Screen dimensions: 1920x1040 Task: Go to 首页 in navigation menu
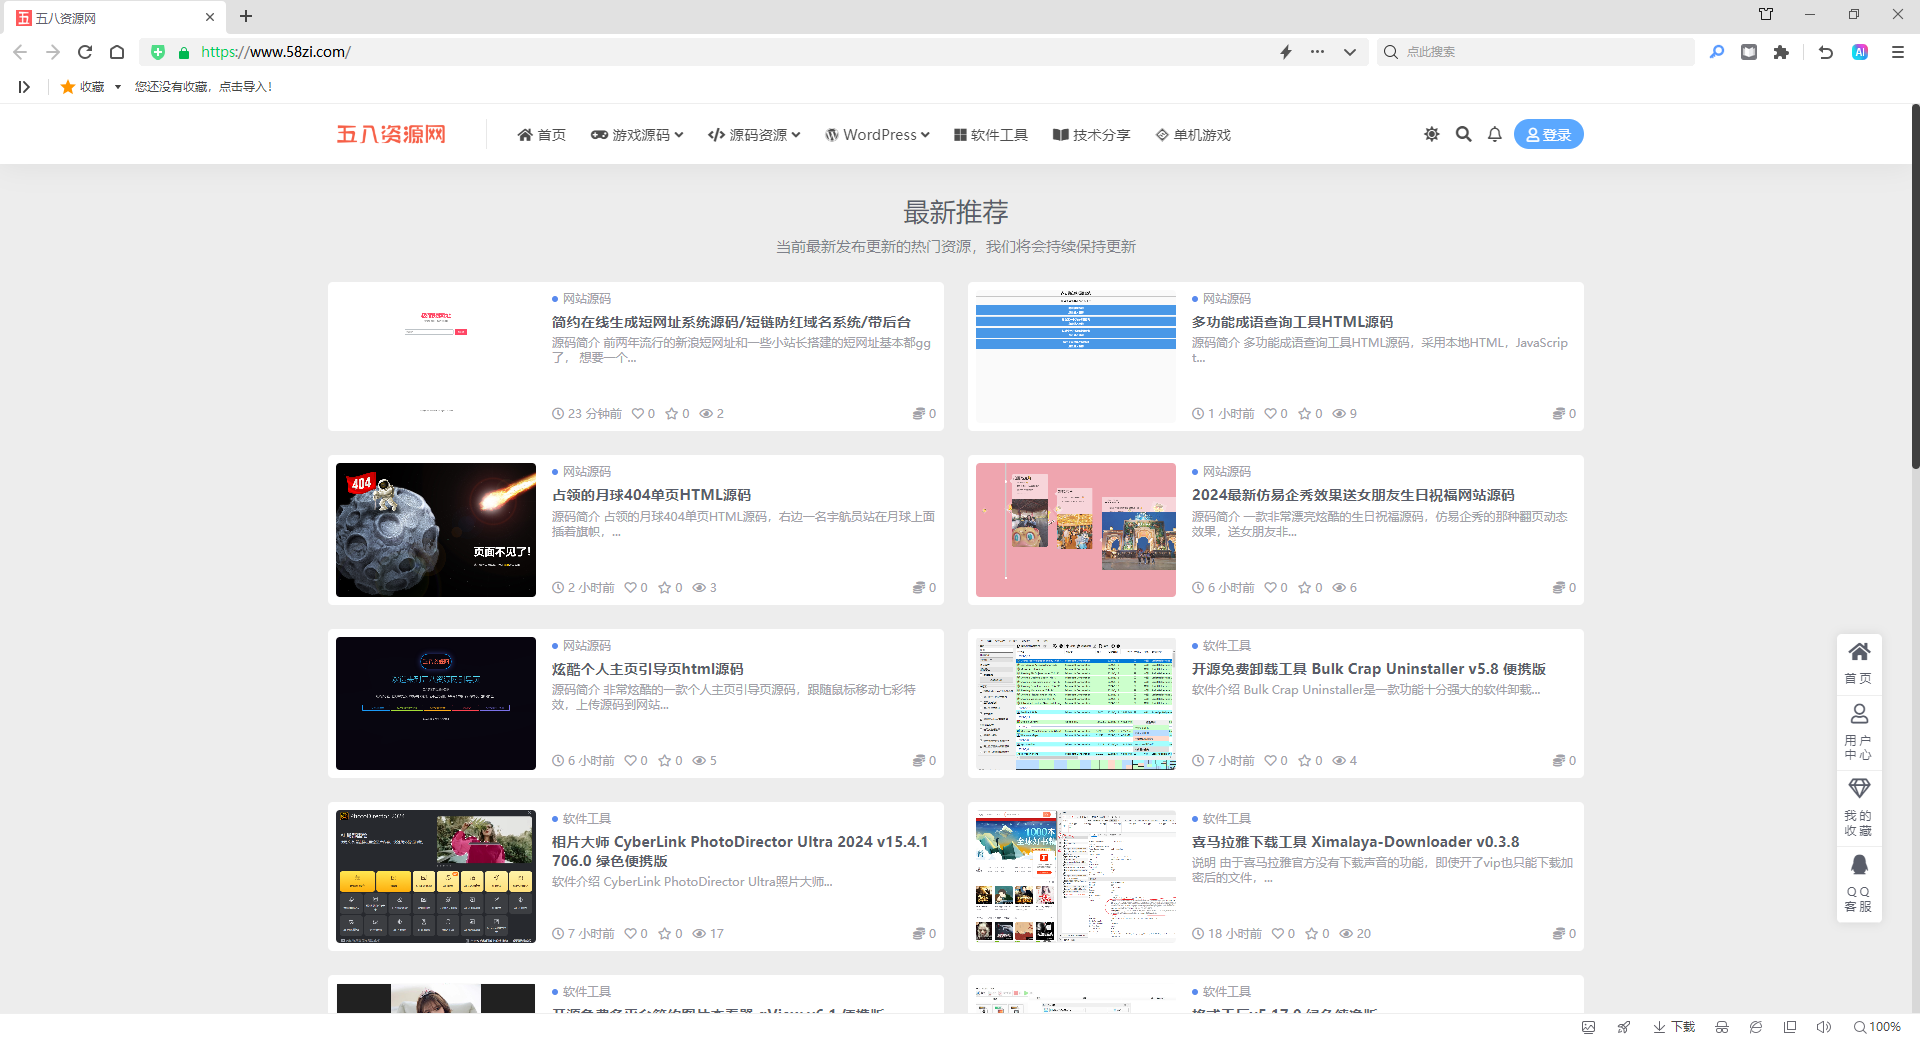pos(541,135)
